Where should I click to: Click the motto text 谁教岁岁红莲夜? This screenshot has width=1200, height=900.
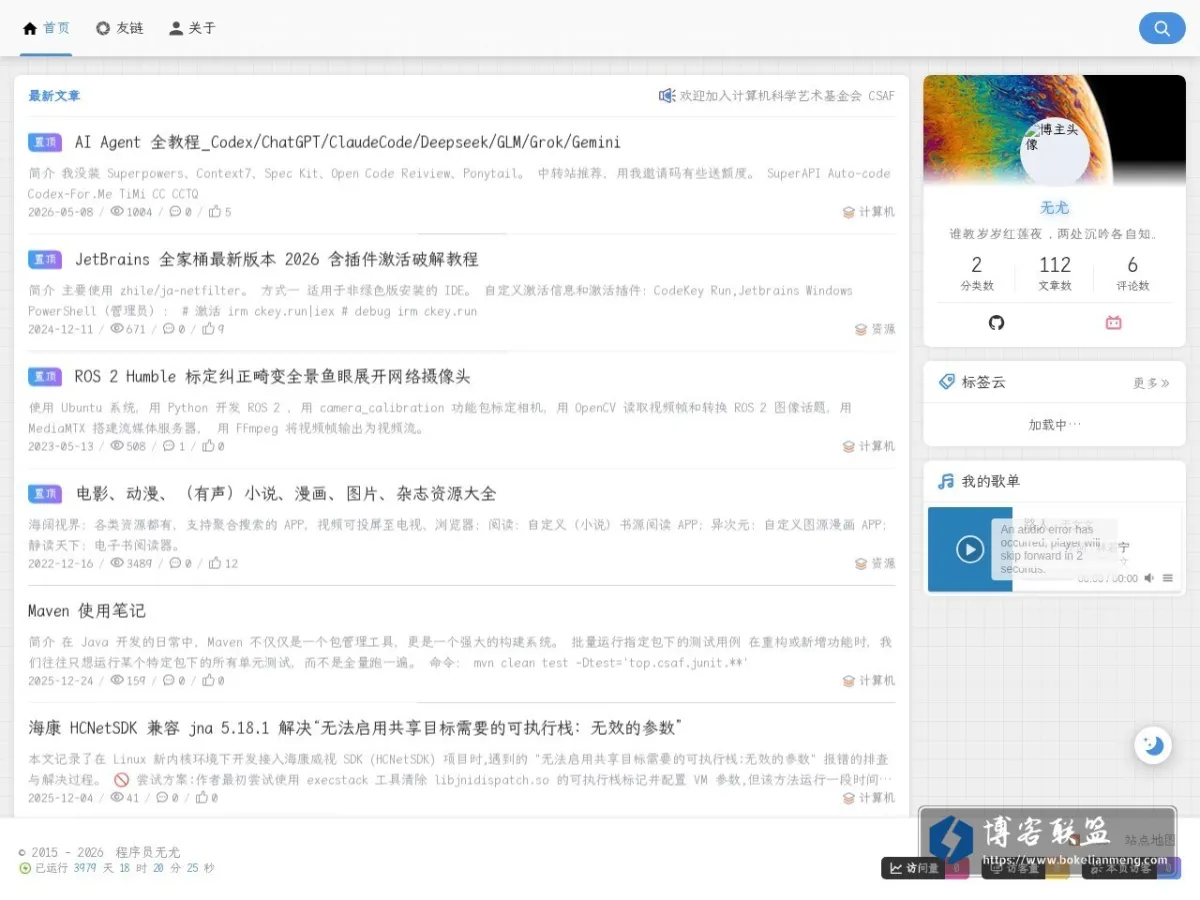1054,234
